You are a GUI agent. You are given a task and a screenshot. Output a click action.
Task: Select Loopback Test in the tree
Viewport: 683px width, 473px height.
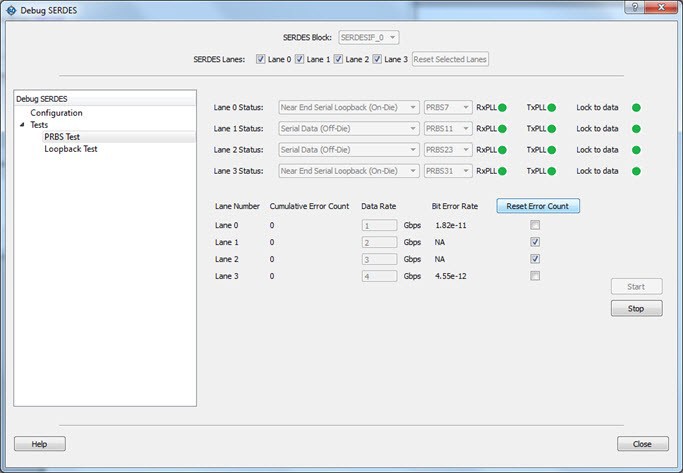coord(71,149)
